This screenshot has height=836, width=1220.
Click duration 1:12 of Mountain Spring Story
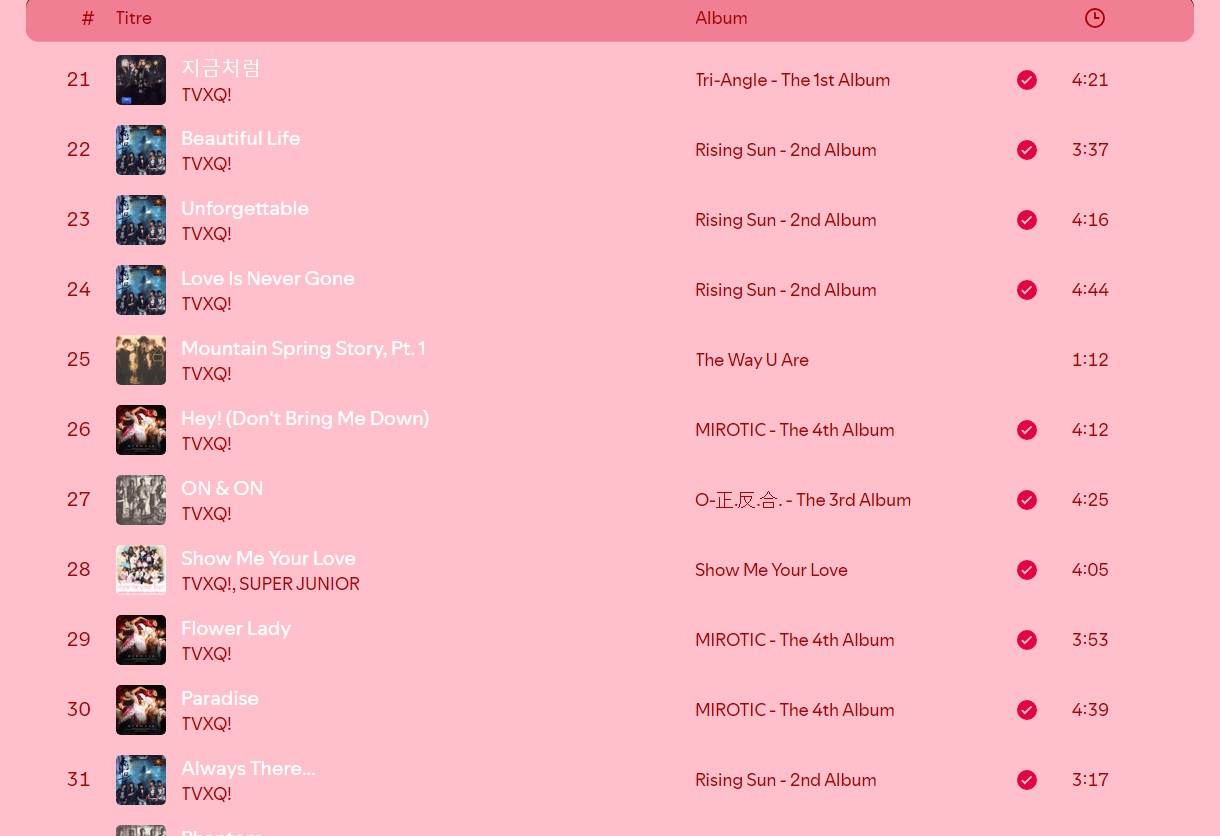(x=1090, y=360)
